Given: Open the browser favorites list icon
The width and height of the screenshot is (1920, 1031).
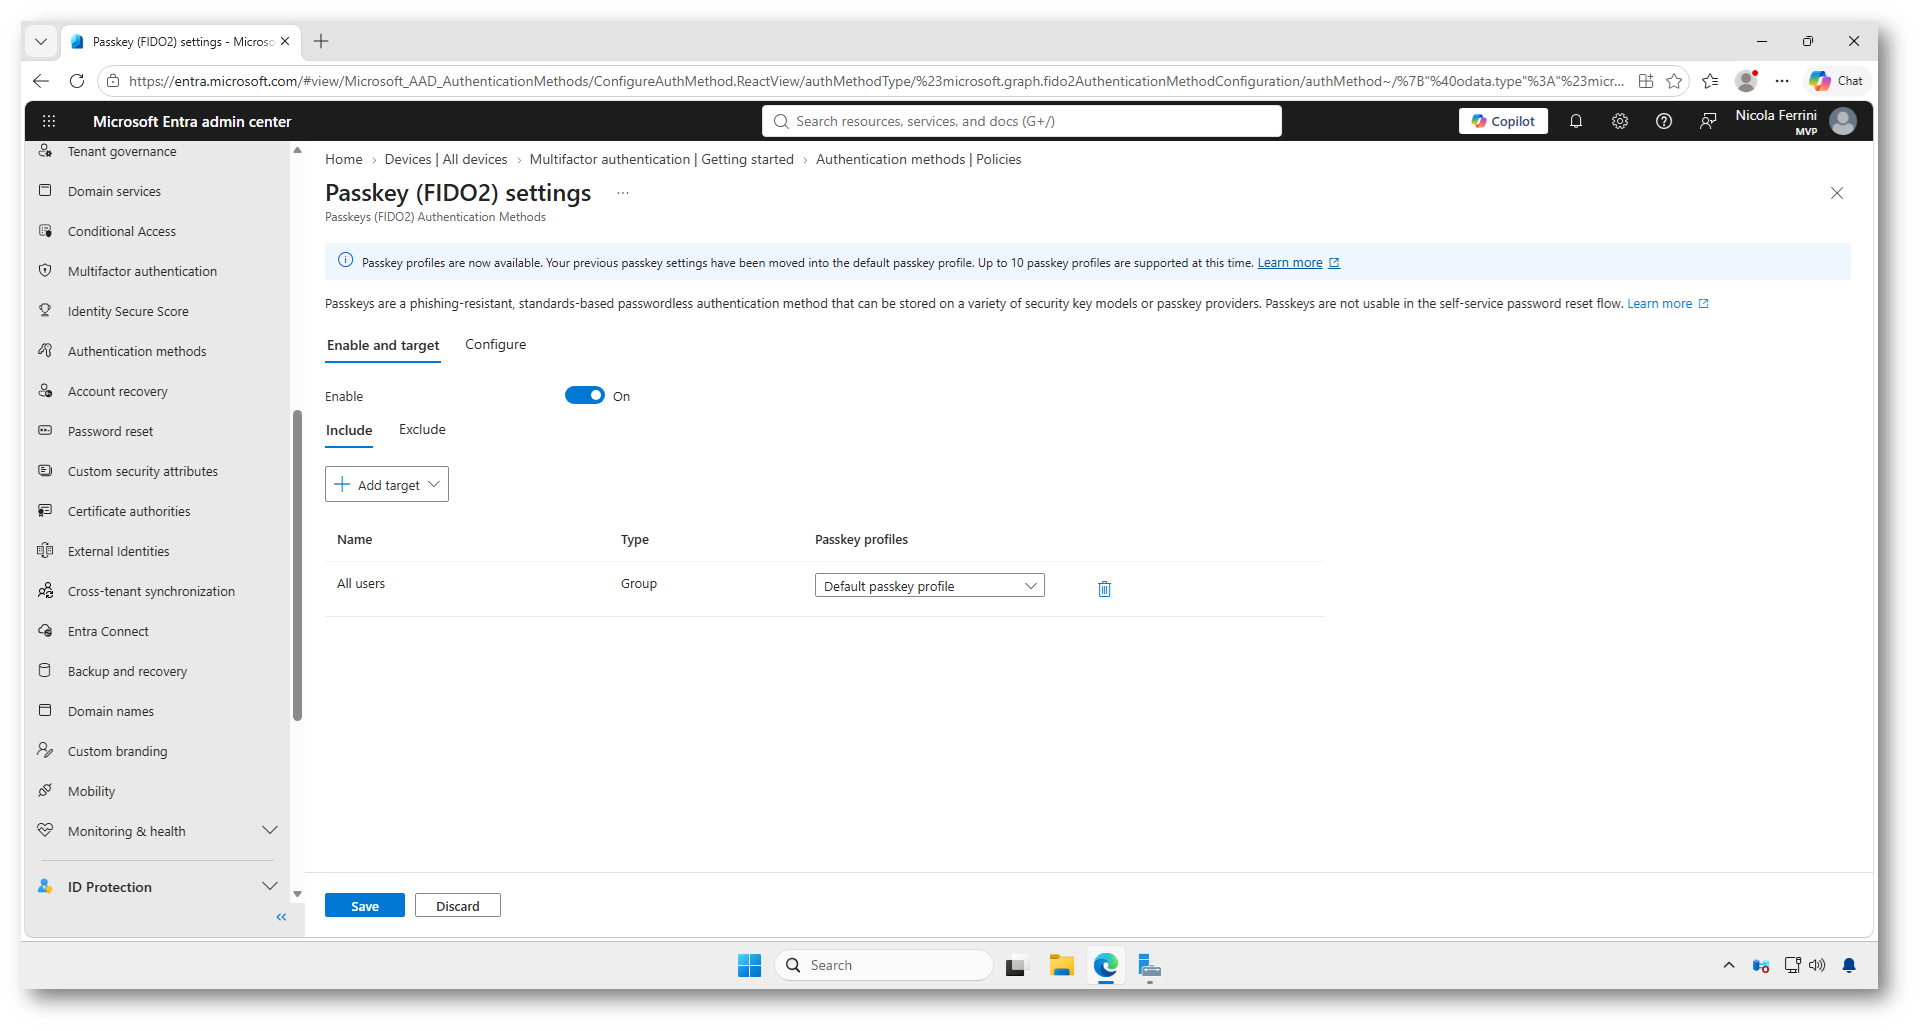Looking at the screenshot, I should [x=1710, y=81].
